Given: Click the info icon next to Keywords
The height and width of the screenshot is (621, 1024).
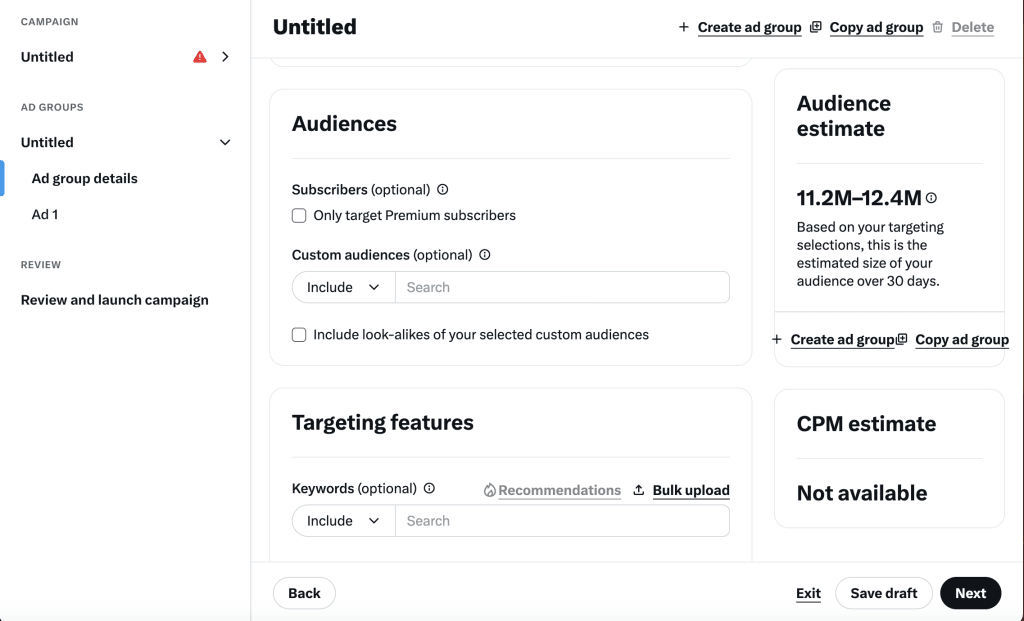Looking at the screenshot, I should 429,488.
